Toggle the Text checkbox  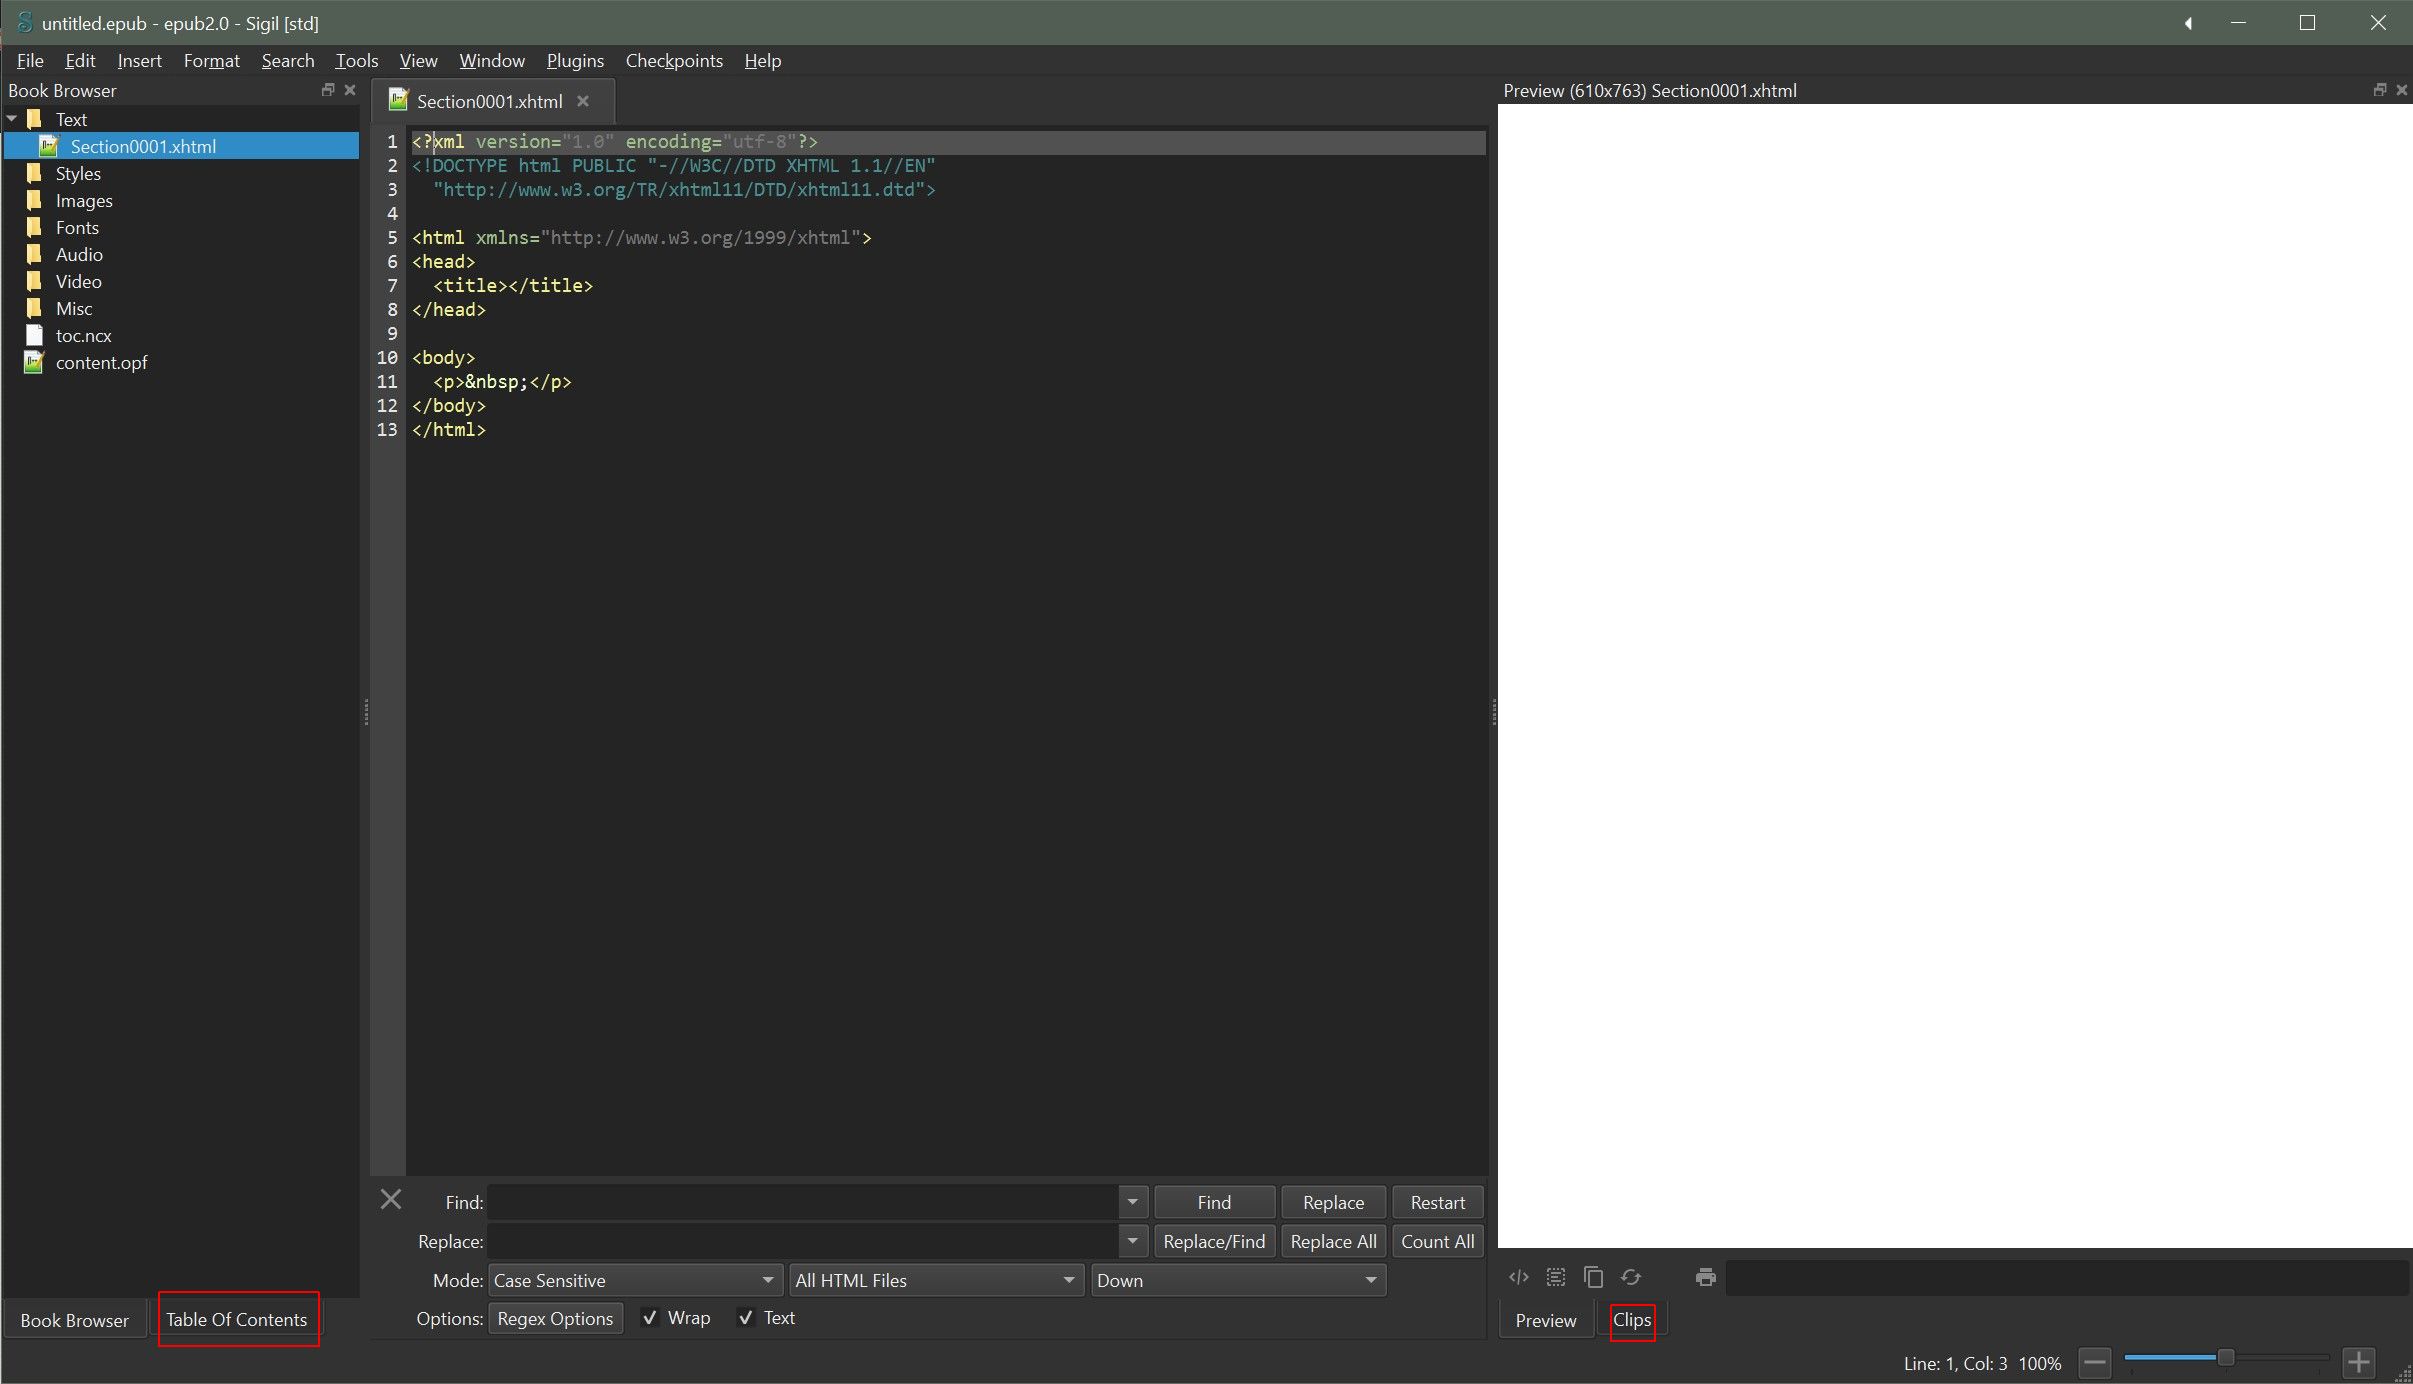745,1318
